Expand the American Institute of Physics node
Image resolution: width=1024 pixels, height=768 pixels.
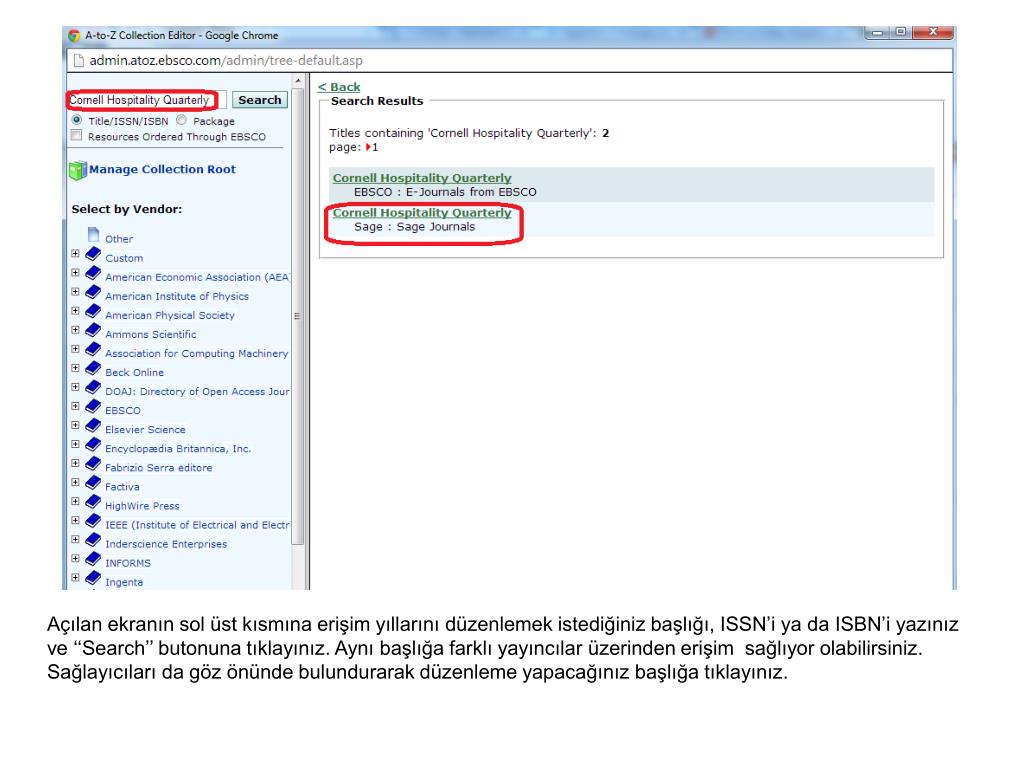point(76,291)
